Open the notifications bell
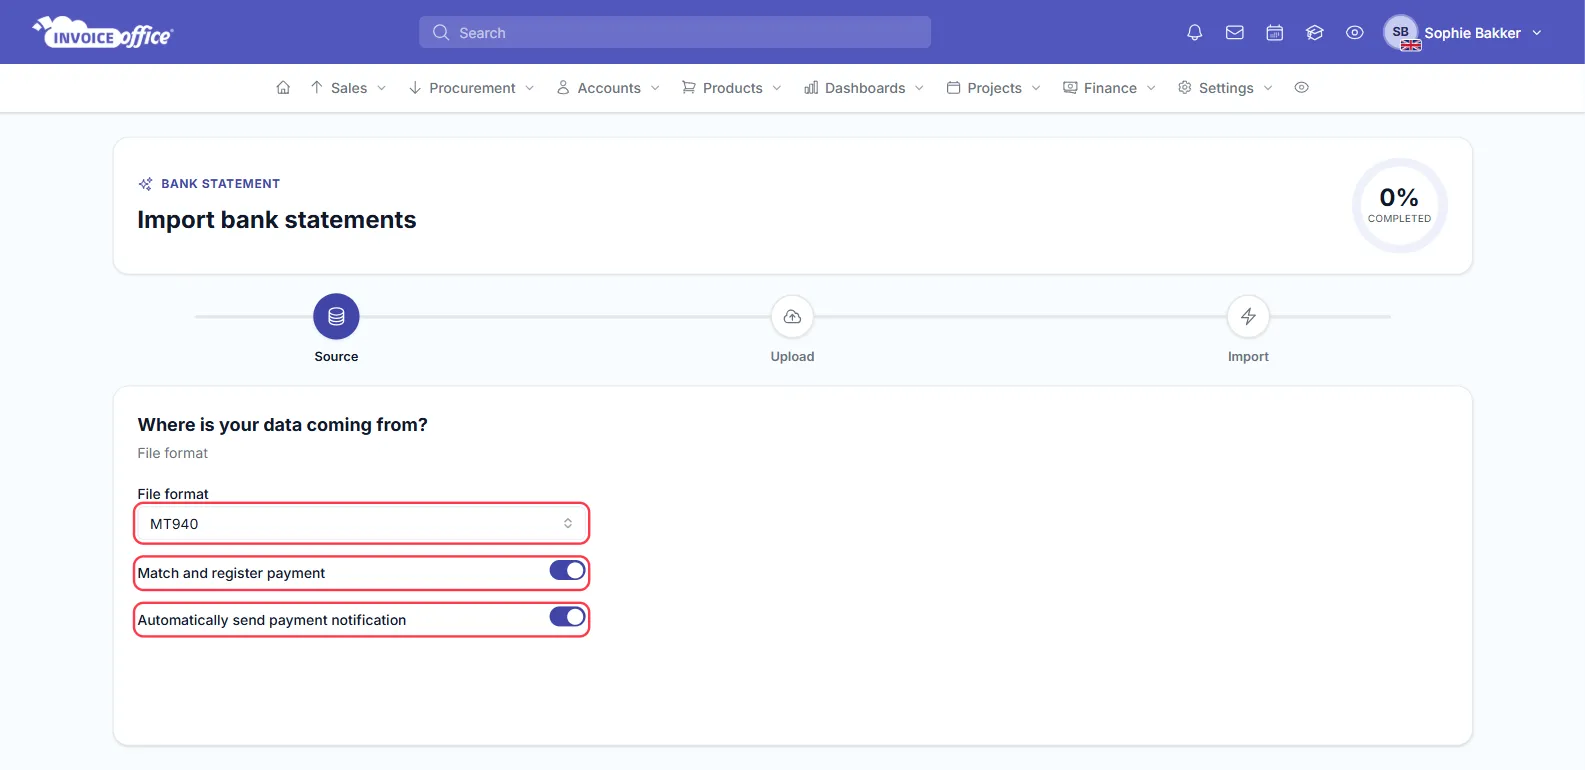This screenshot has height=770, width=1585. 1194,33
